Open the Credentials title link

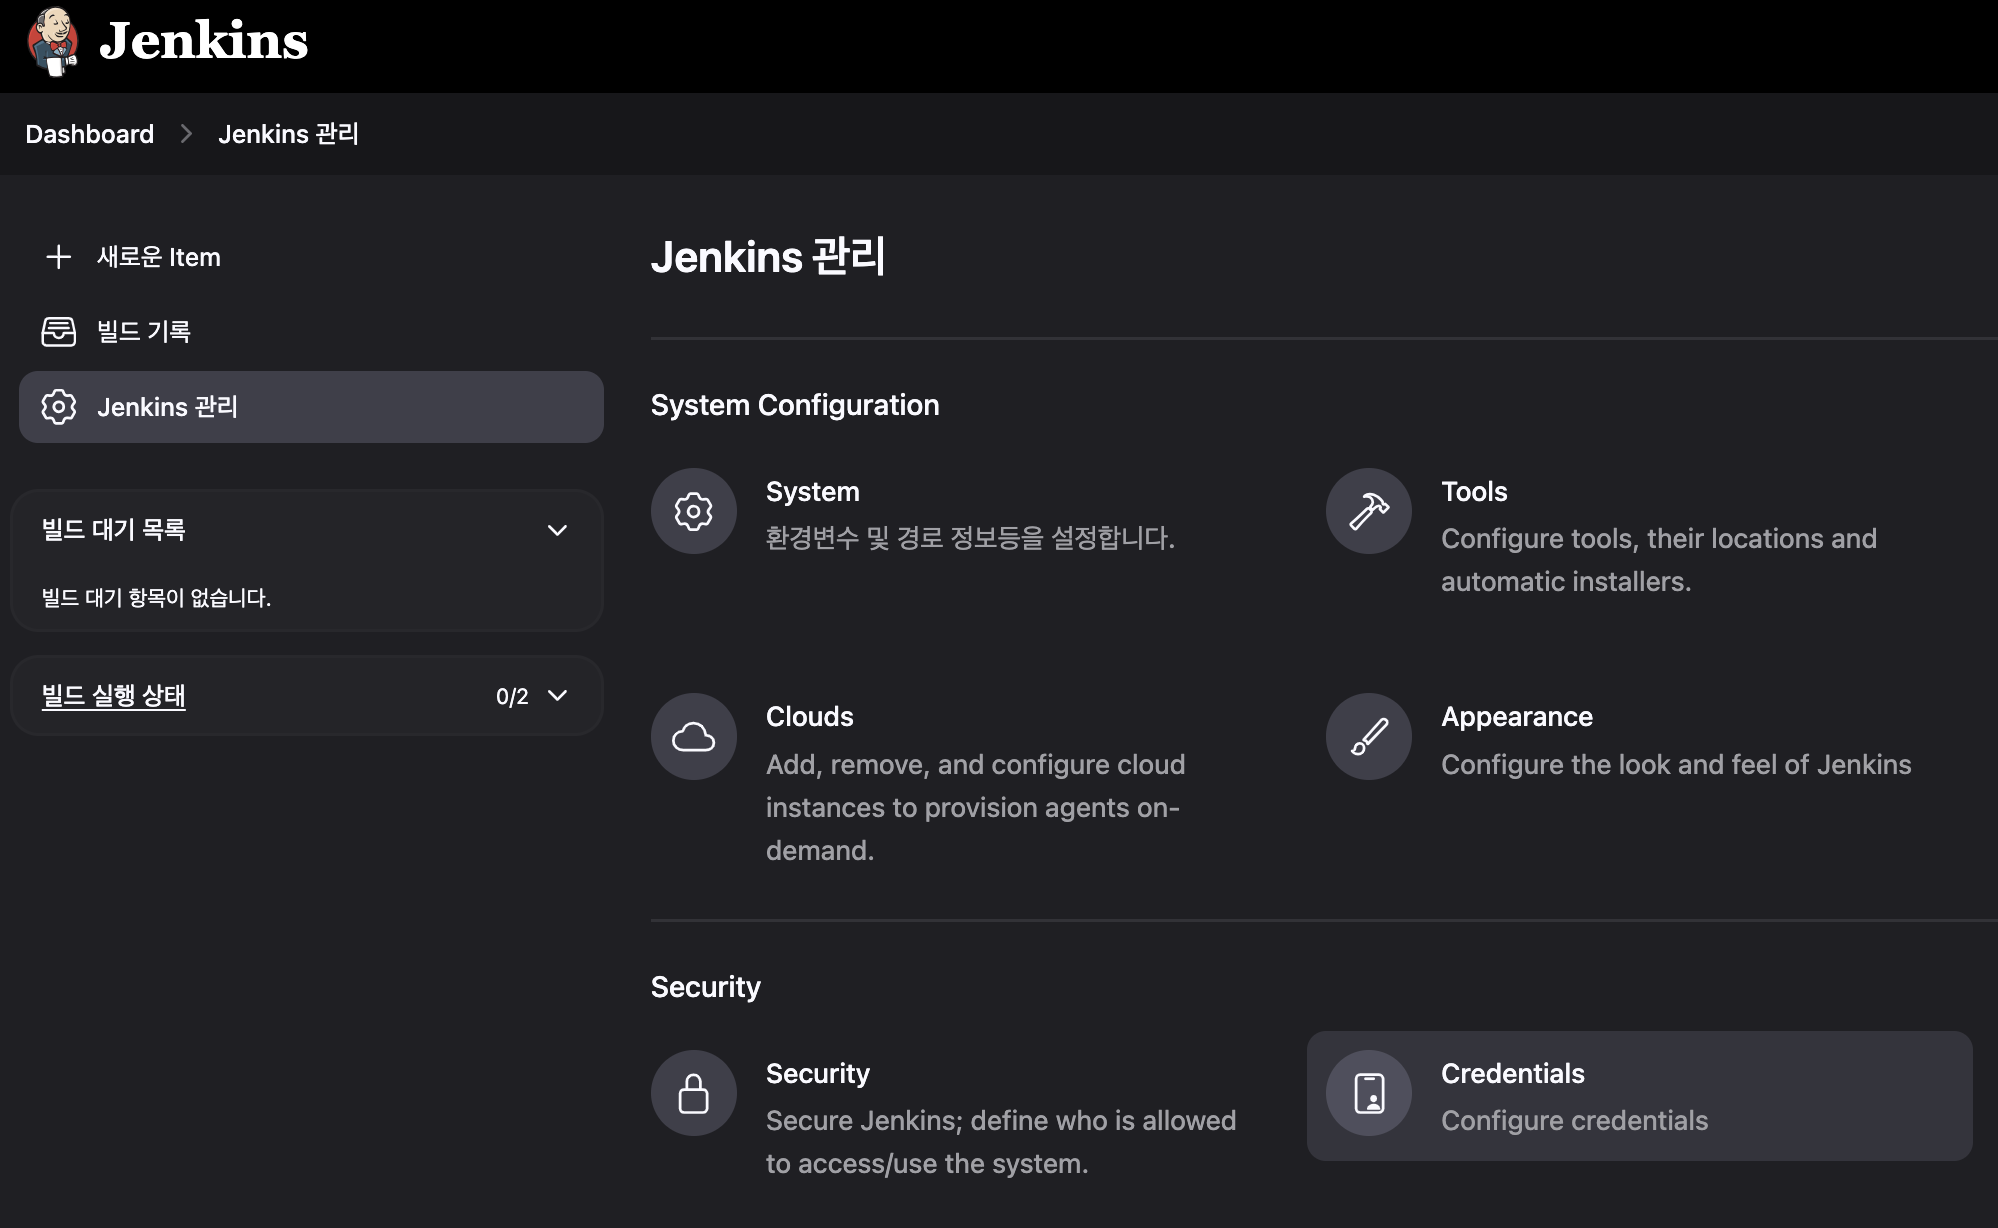tap(1512, 1073)
